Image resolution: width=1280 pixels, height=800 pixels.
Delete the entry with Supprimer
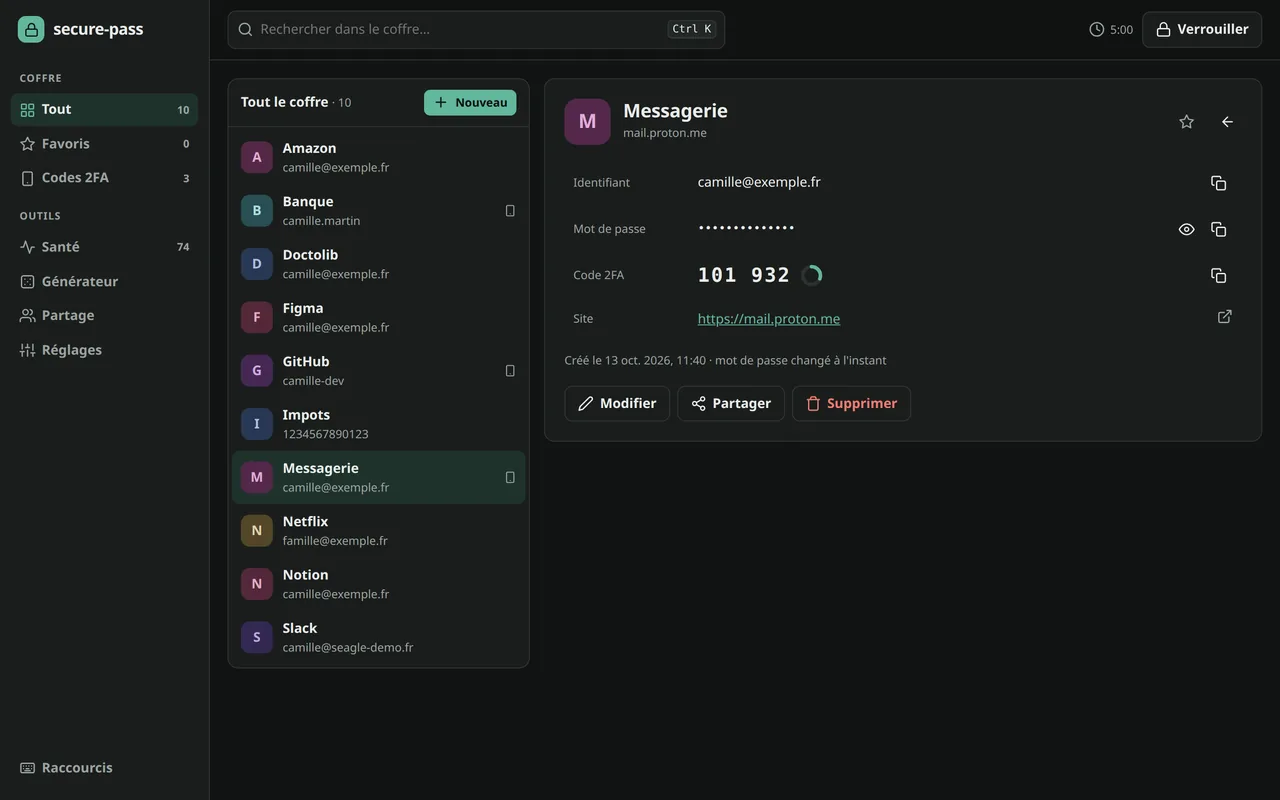[x=852, y=404]
